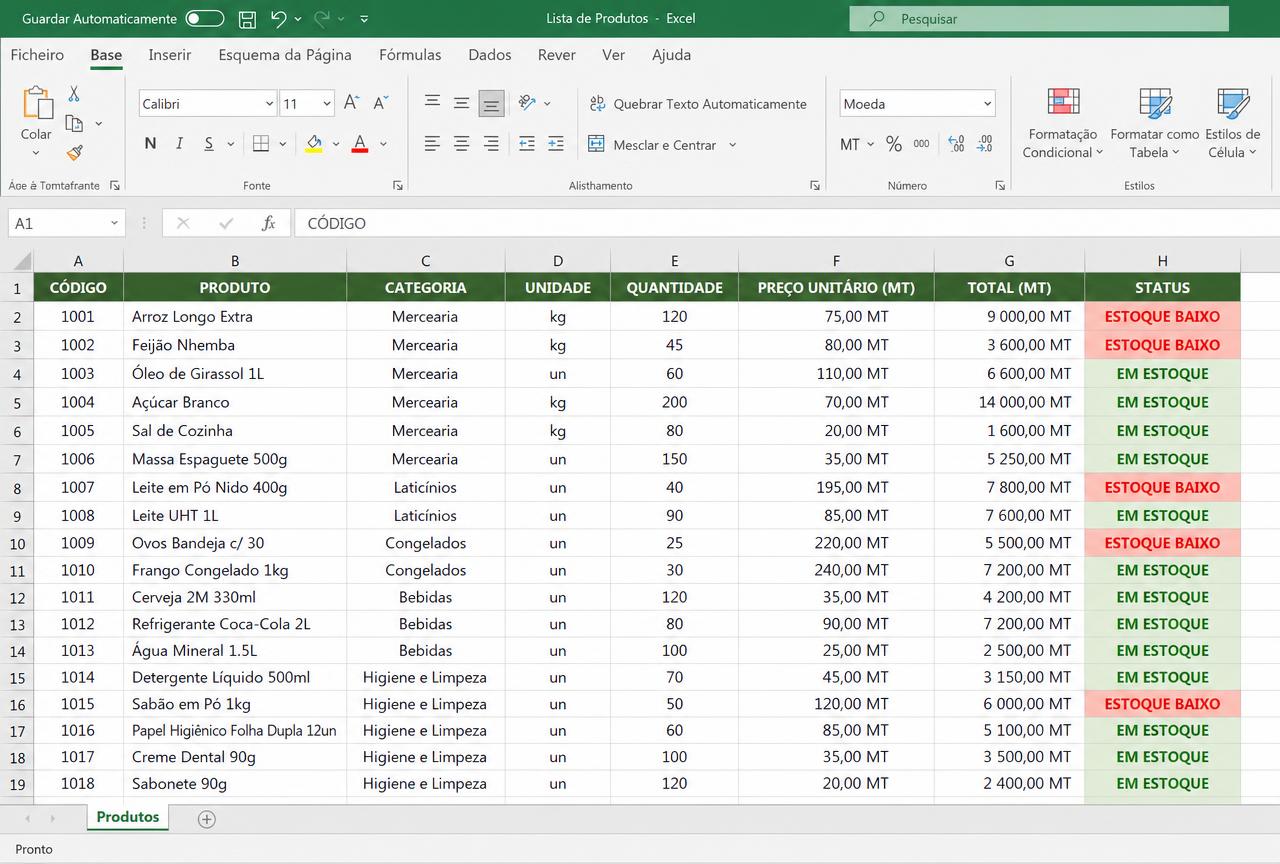Toggle italic I formatting
This screenshot has height=864, width=1280.
click(x=179, y=144)
